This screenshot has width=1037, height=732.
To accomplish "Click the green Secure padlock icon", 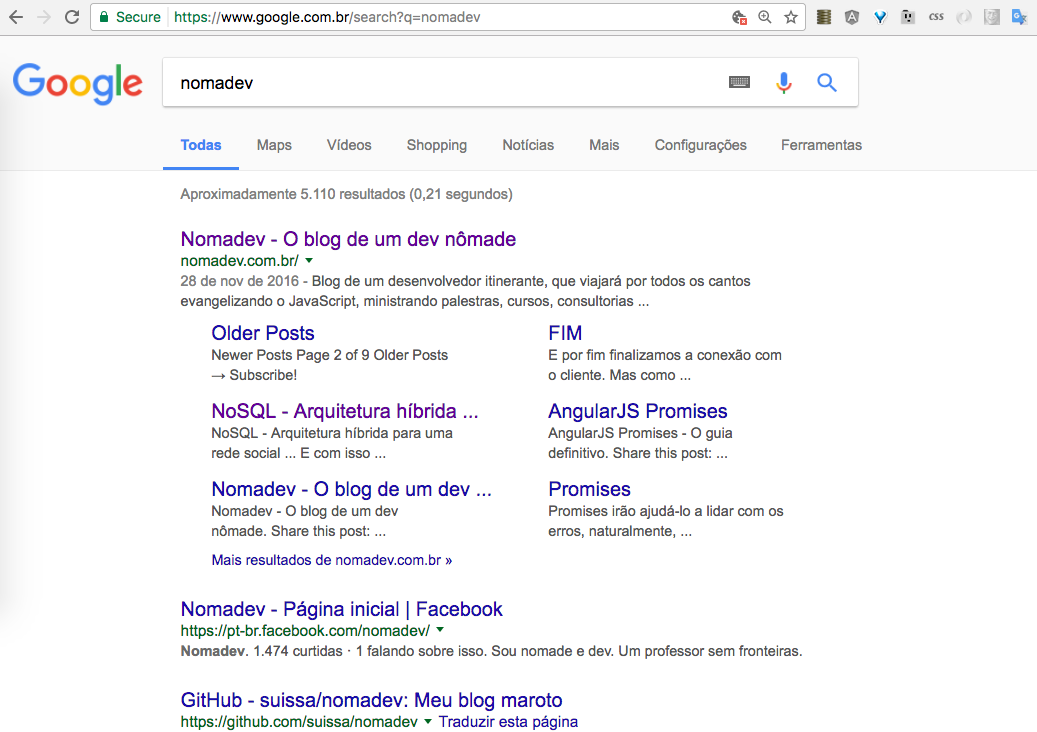I will click(104, 17).
